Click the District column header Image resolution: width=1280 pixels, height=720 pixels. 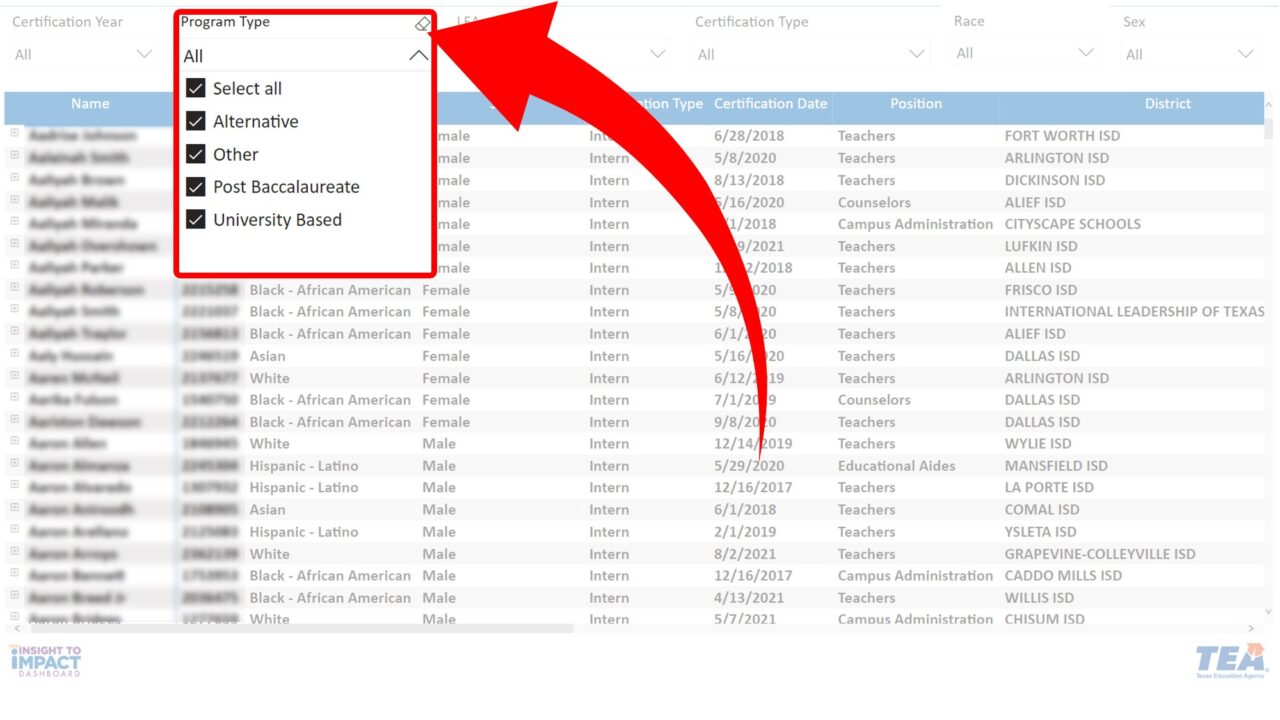[1167, 104]
